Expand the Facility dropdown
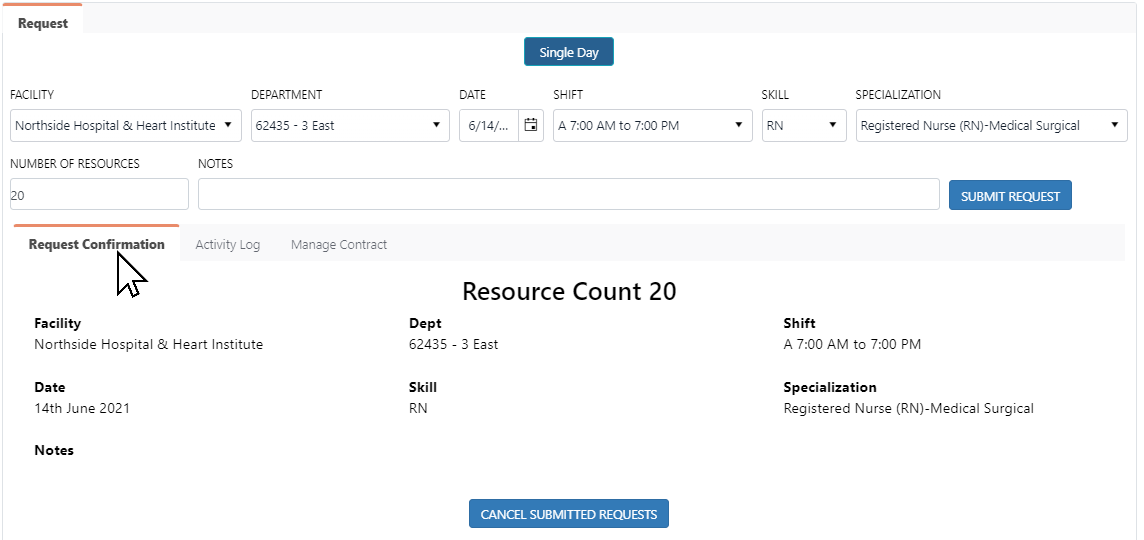1144x540 pixels. (126, 126)
